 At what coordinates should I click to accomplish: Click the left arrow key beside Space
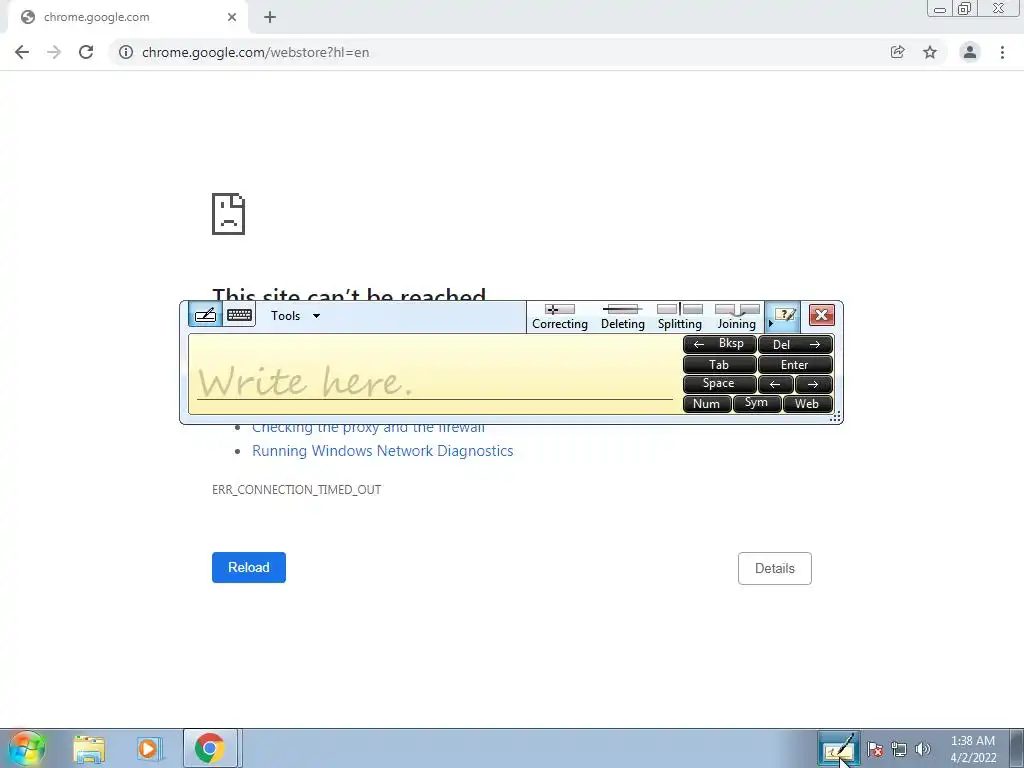(776, 384)
